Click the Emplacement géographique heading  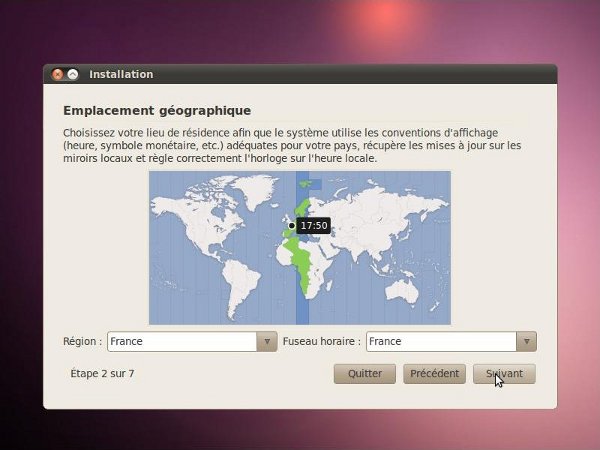(156, 110)
